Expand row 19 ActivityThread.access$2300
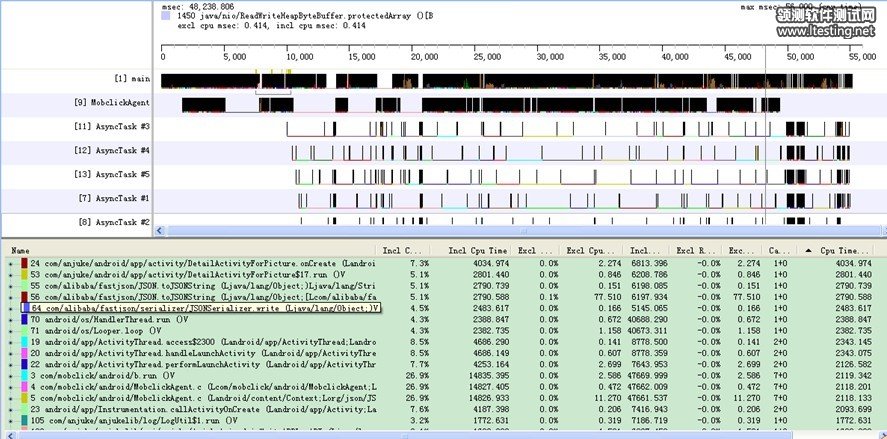This screenshot has width=887, height=439. click(10, 342)
